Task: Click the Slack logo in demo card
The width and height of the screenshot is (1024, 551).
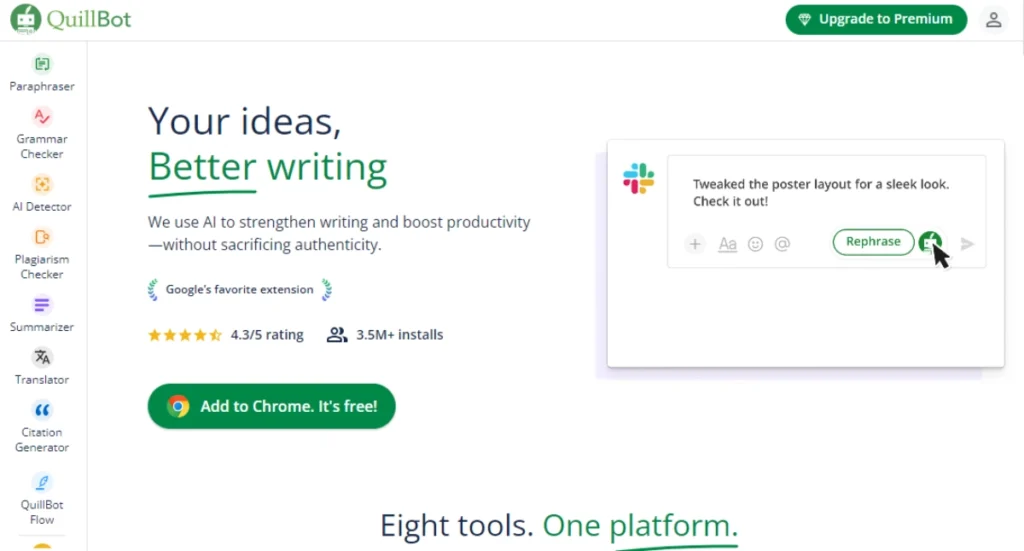Action: coord(638,178)
